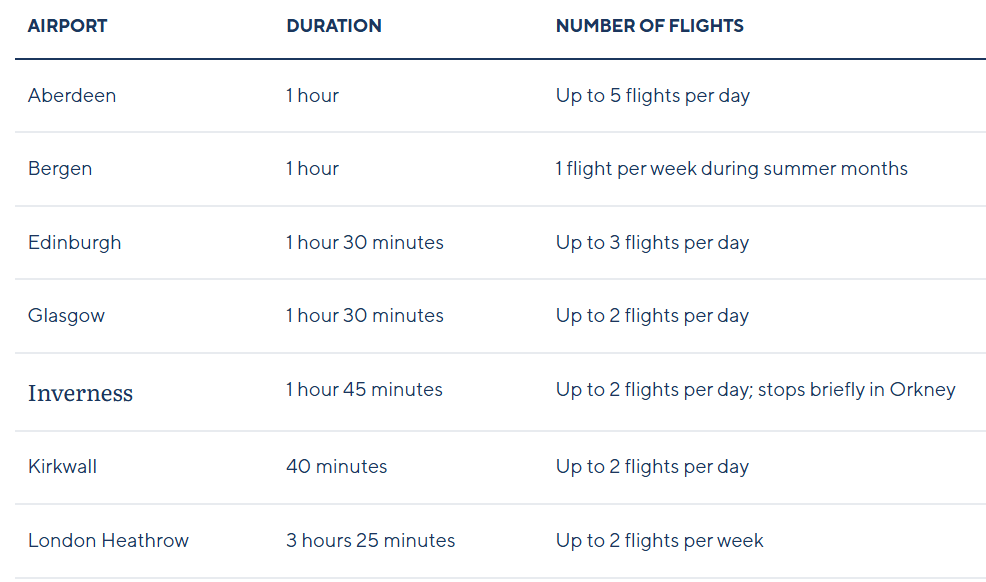Click the Up to 2 flights per week cell
Viewport: 986px width, 582px height.
pos(659,541)
